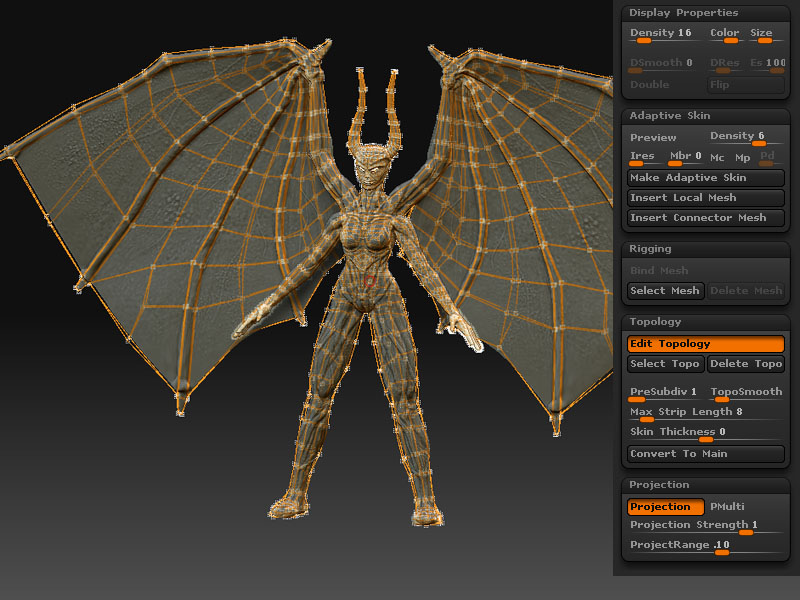The height and width of the screenshot is (600, 800).
Task: Click the Select Mesh button
Action: click(x=665, y=291)
